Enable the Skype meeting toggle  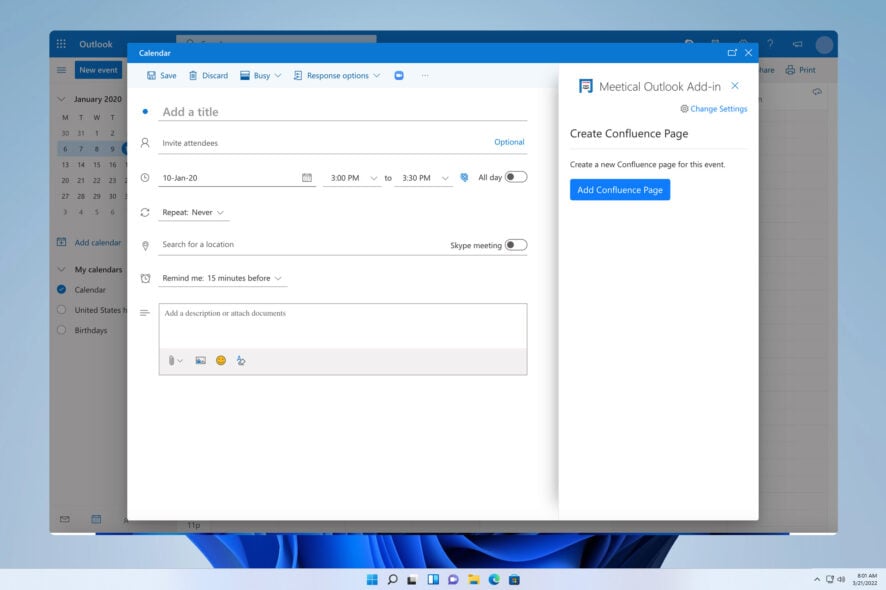click(516, 245)
